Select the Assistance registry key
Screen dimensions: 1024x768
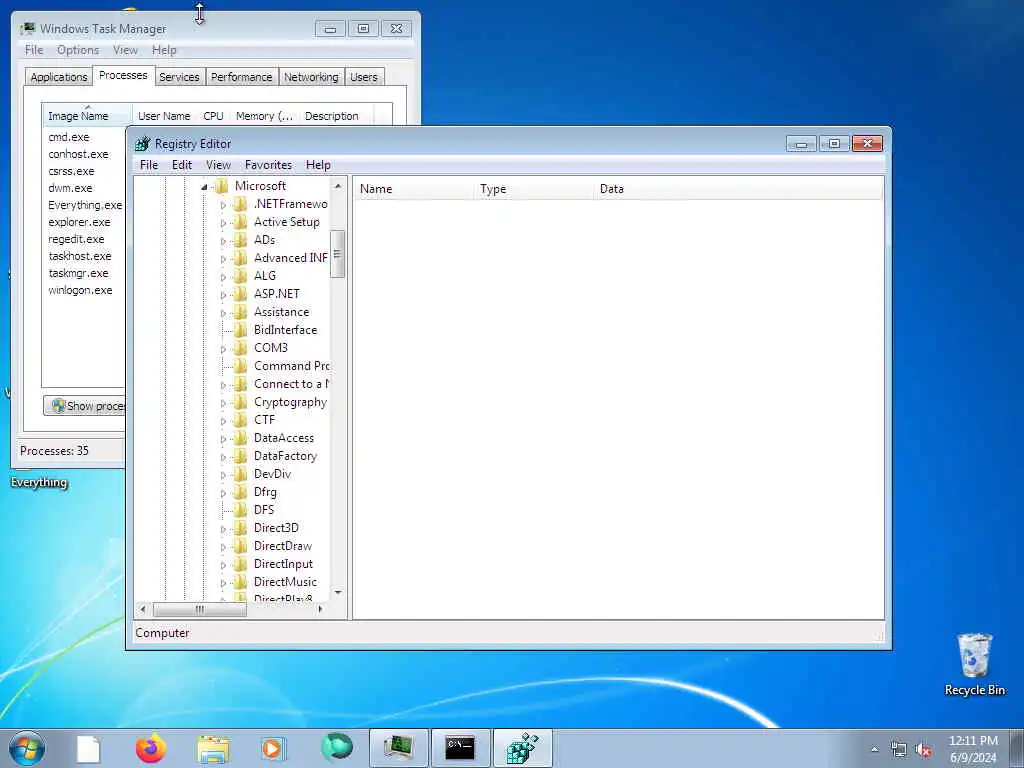[x=281, y=312]
